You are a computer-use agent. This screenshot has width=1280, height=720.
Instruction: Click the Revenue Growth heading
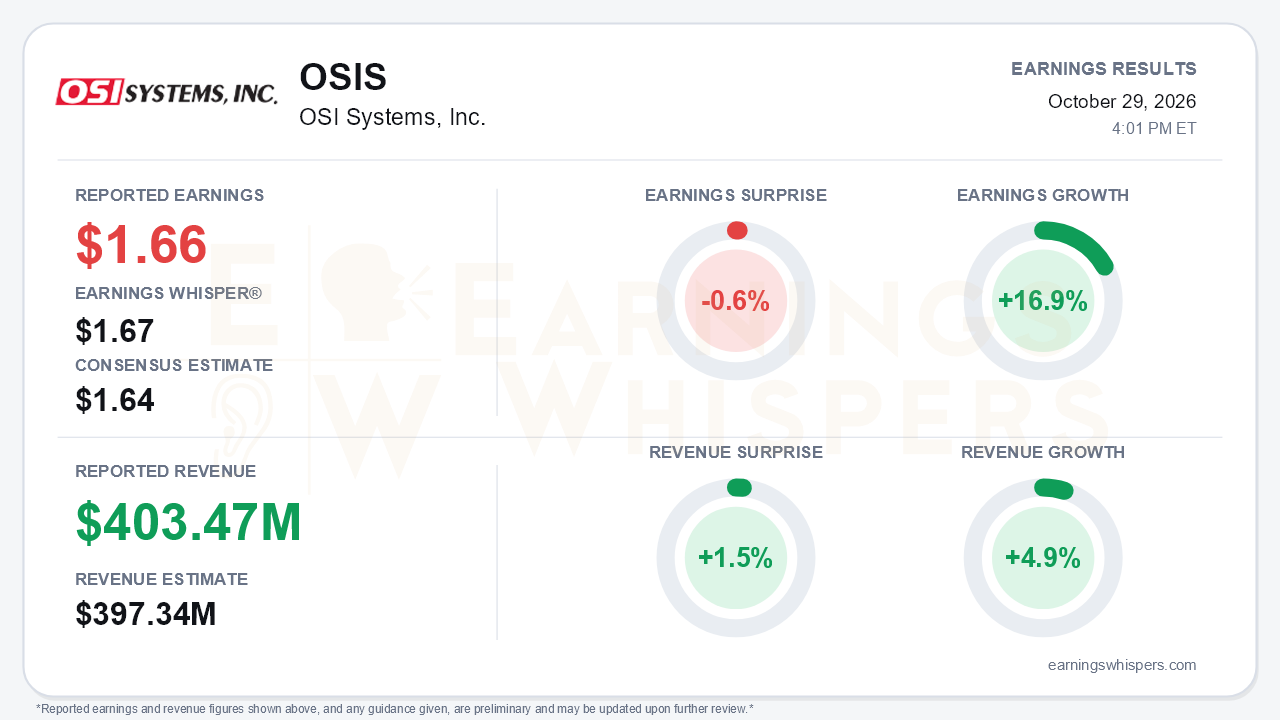point(1043,452)
